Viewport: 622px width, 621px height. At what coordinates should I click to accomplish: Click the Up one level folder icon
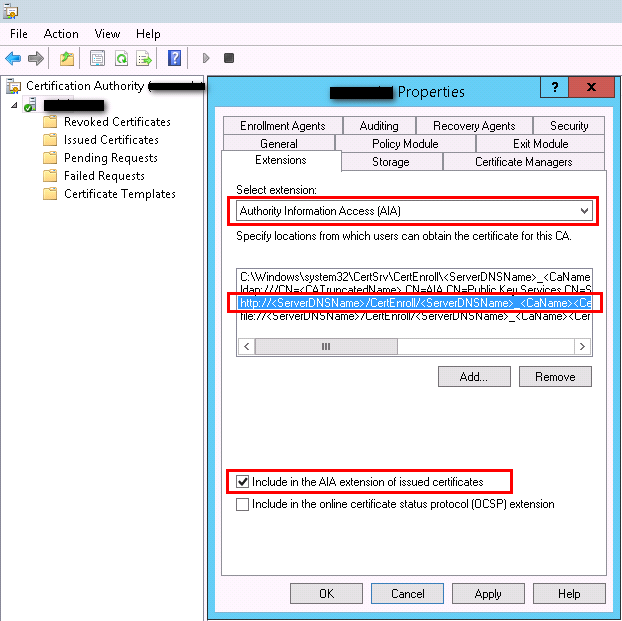pos(67,58)
